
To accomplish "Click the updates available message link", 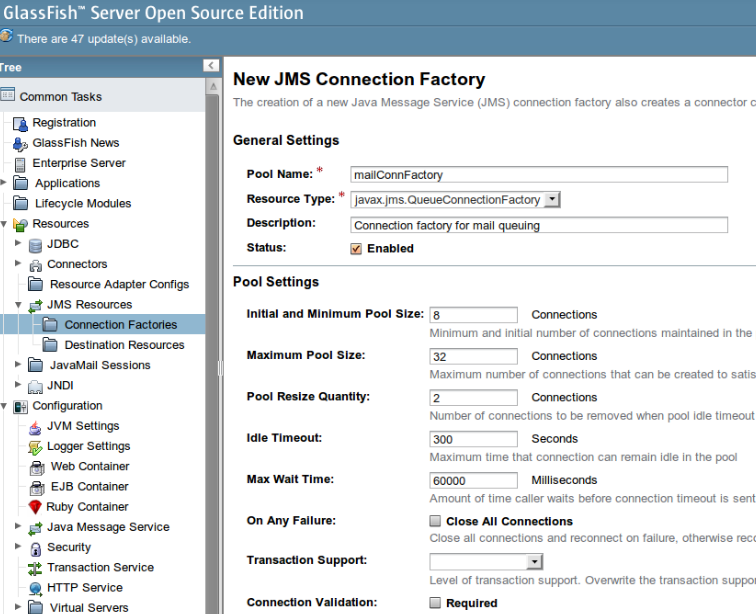I will tap(104, 39).
